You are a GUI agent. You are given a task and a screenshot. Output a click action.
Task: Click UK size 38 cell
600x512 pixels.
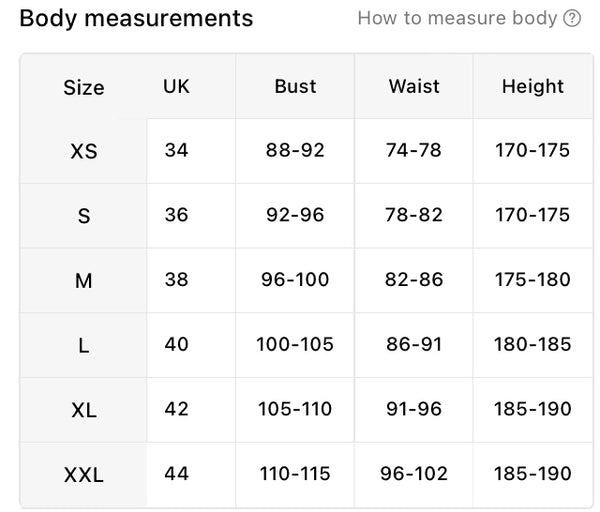[176, 280]
